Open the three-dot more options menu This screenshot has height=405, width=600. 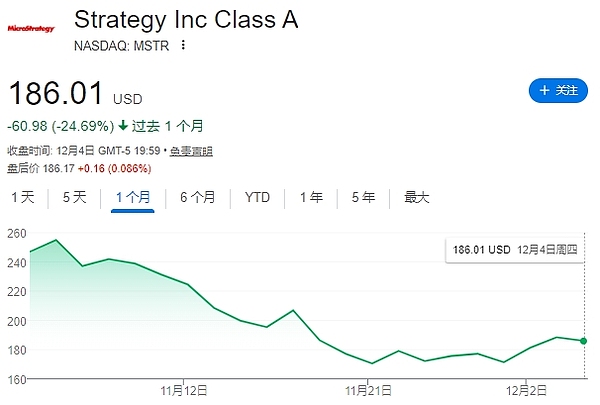[x=182, y=46]
